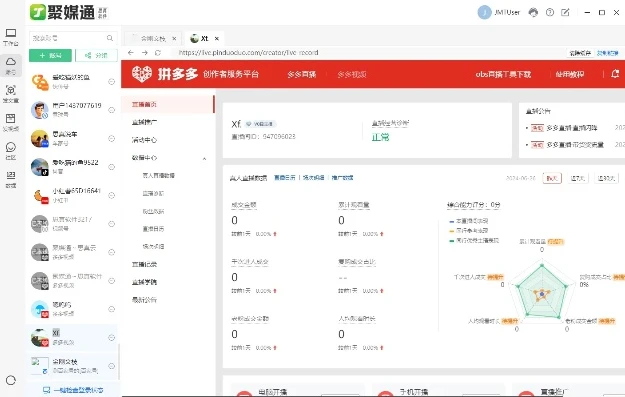This screenshot has width=625, height=397.
Task: Select the orange fish avatar account
Action: pos(73,82)
